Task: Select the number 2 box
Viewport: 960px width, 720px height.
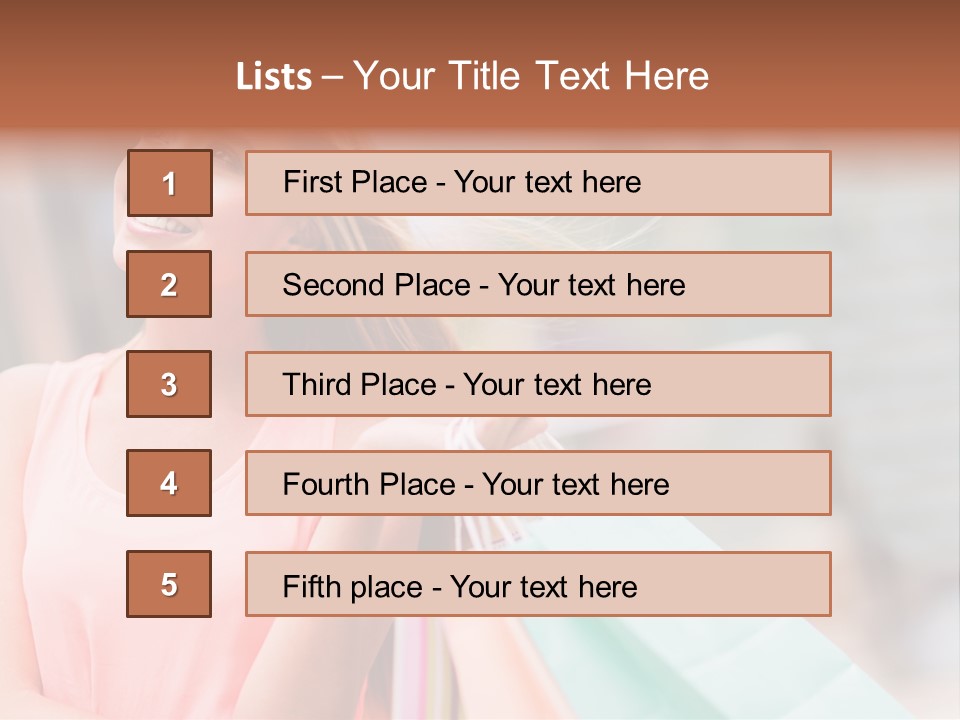Action: pyautogui.click(x=169, y=284)
